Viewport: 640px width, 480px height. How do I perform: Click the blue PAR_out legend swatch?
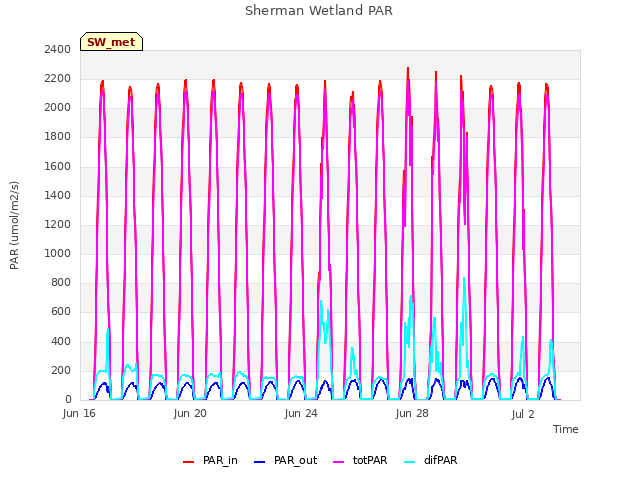(260, 462)
